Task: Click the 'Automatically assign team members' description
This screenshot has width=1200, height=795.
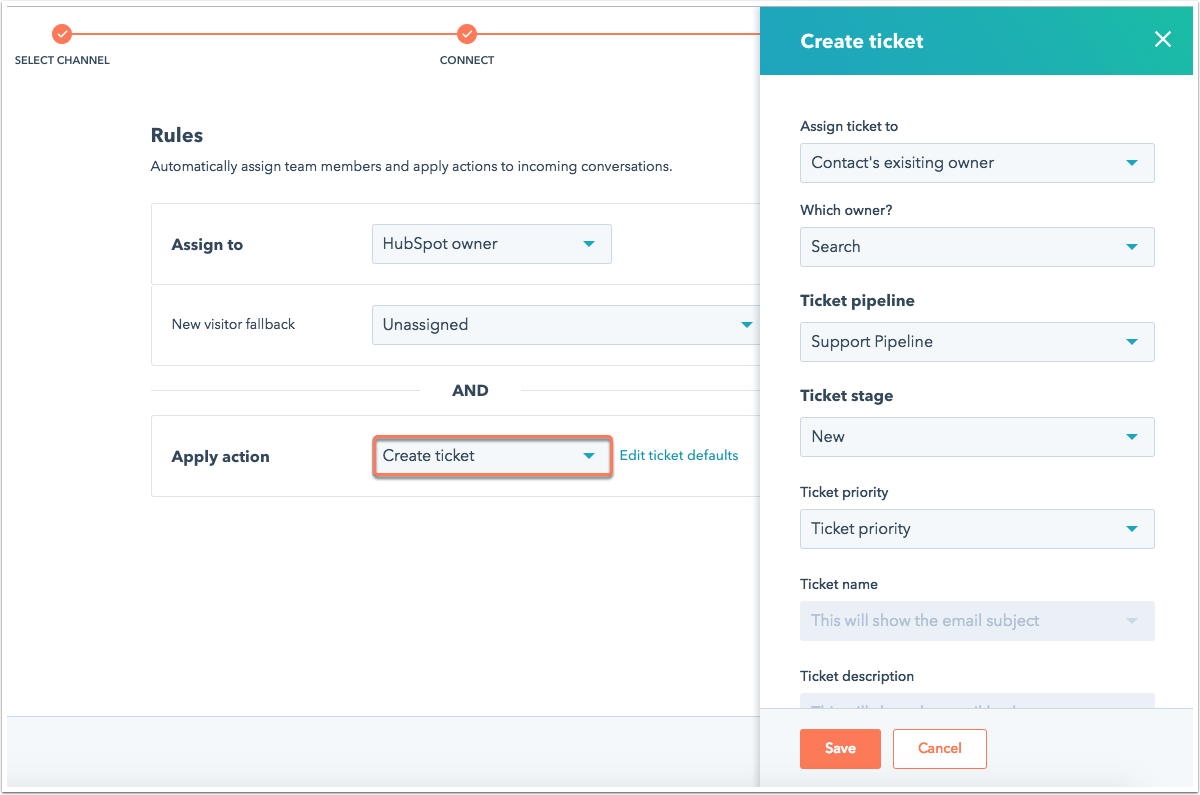Action: (411, 167)
